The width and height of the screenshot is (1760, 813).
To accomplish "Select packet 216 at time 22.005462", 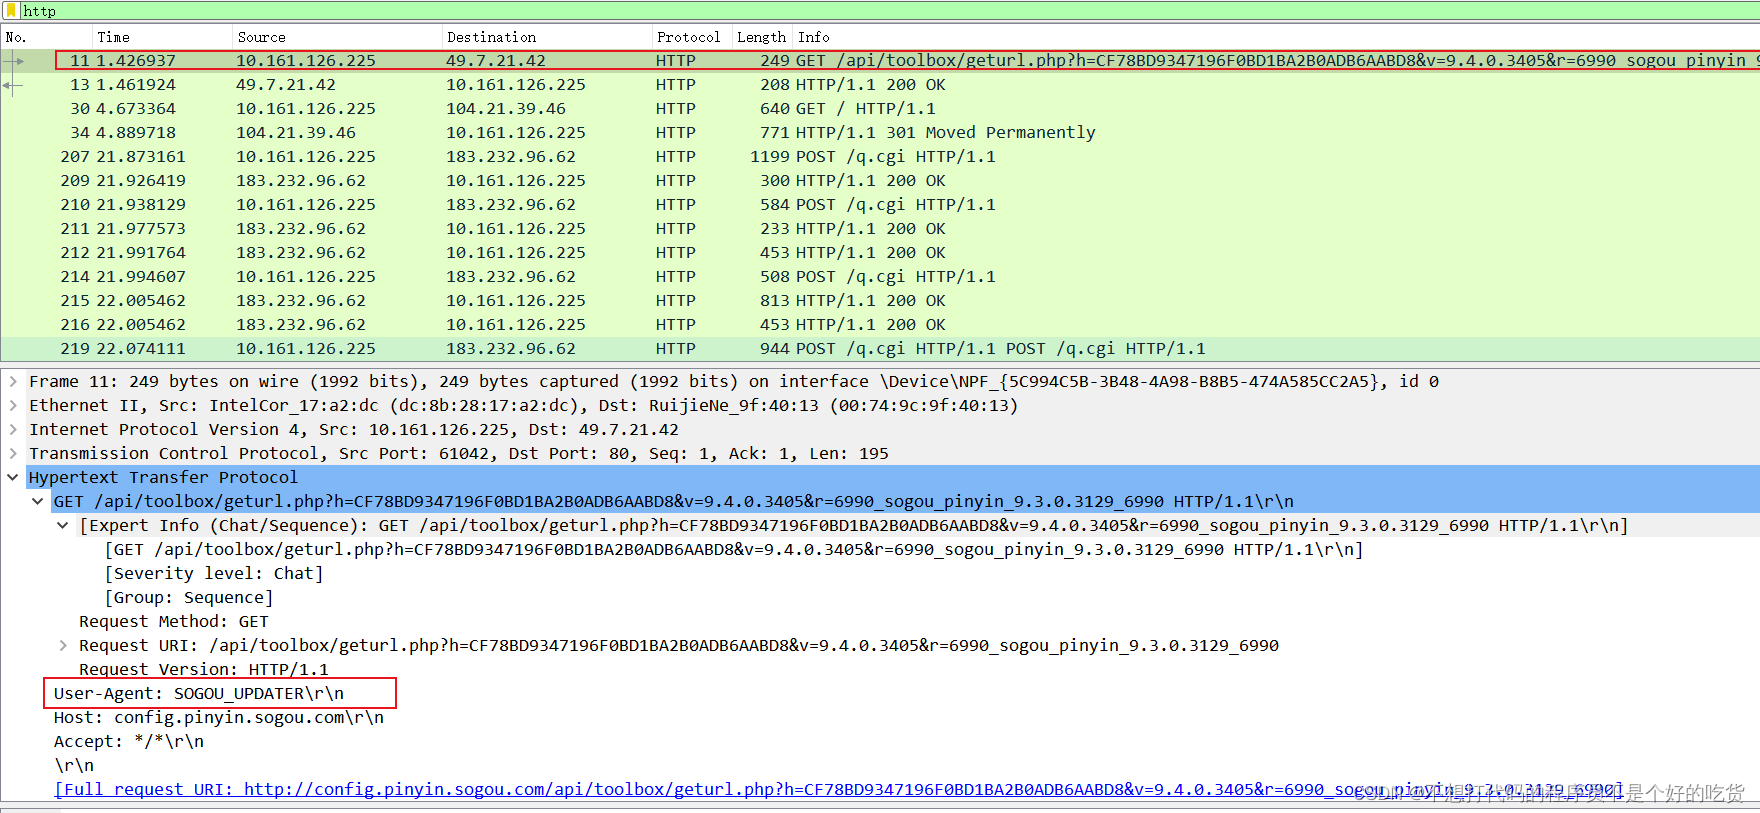I will pos(880,324).
